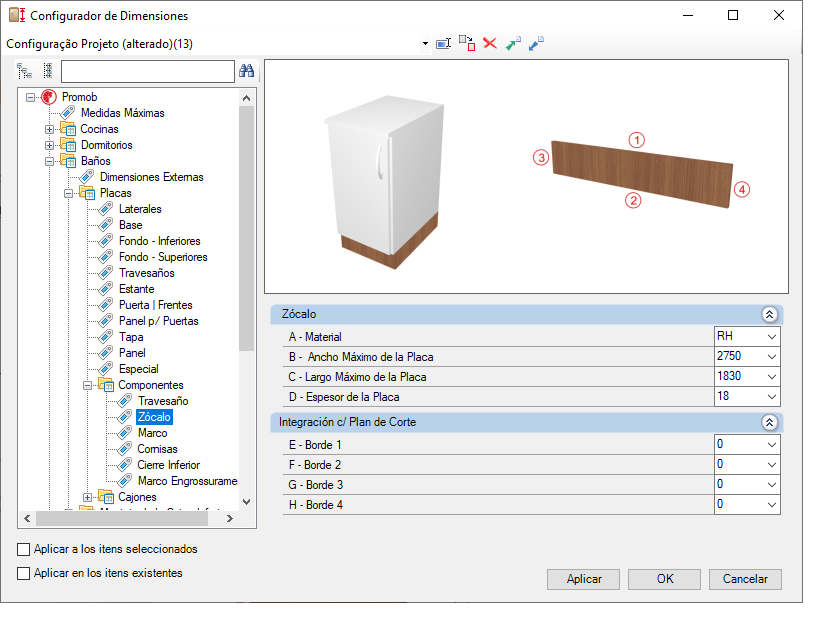Enable Aplicar a los itens seleccionados checkbox

pos(23,549)
